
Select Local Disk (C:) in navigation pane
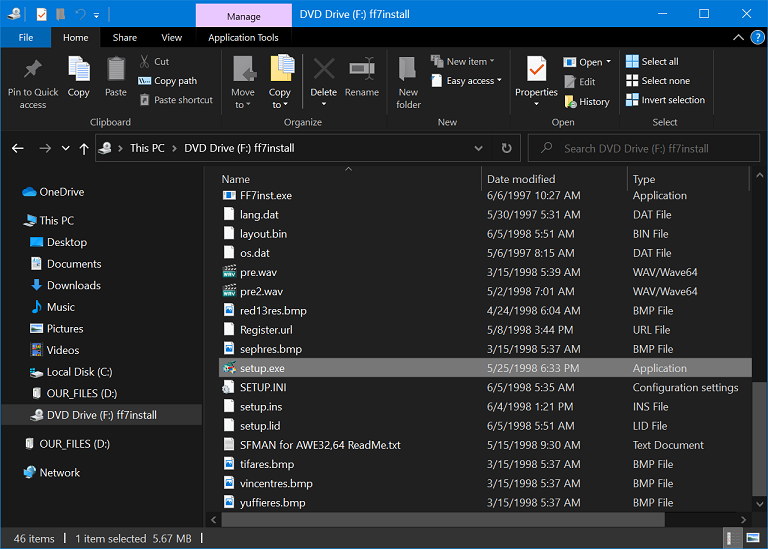click(x=71, y=372)
